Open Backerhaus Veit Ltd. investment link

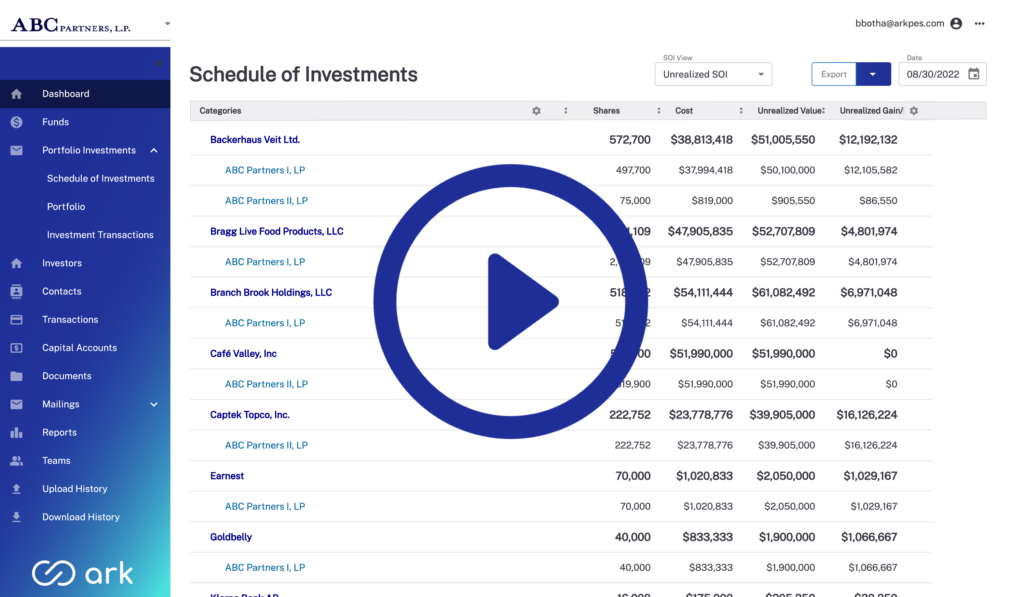click(255, 140)
